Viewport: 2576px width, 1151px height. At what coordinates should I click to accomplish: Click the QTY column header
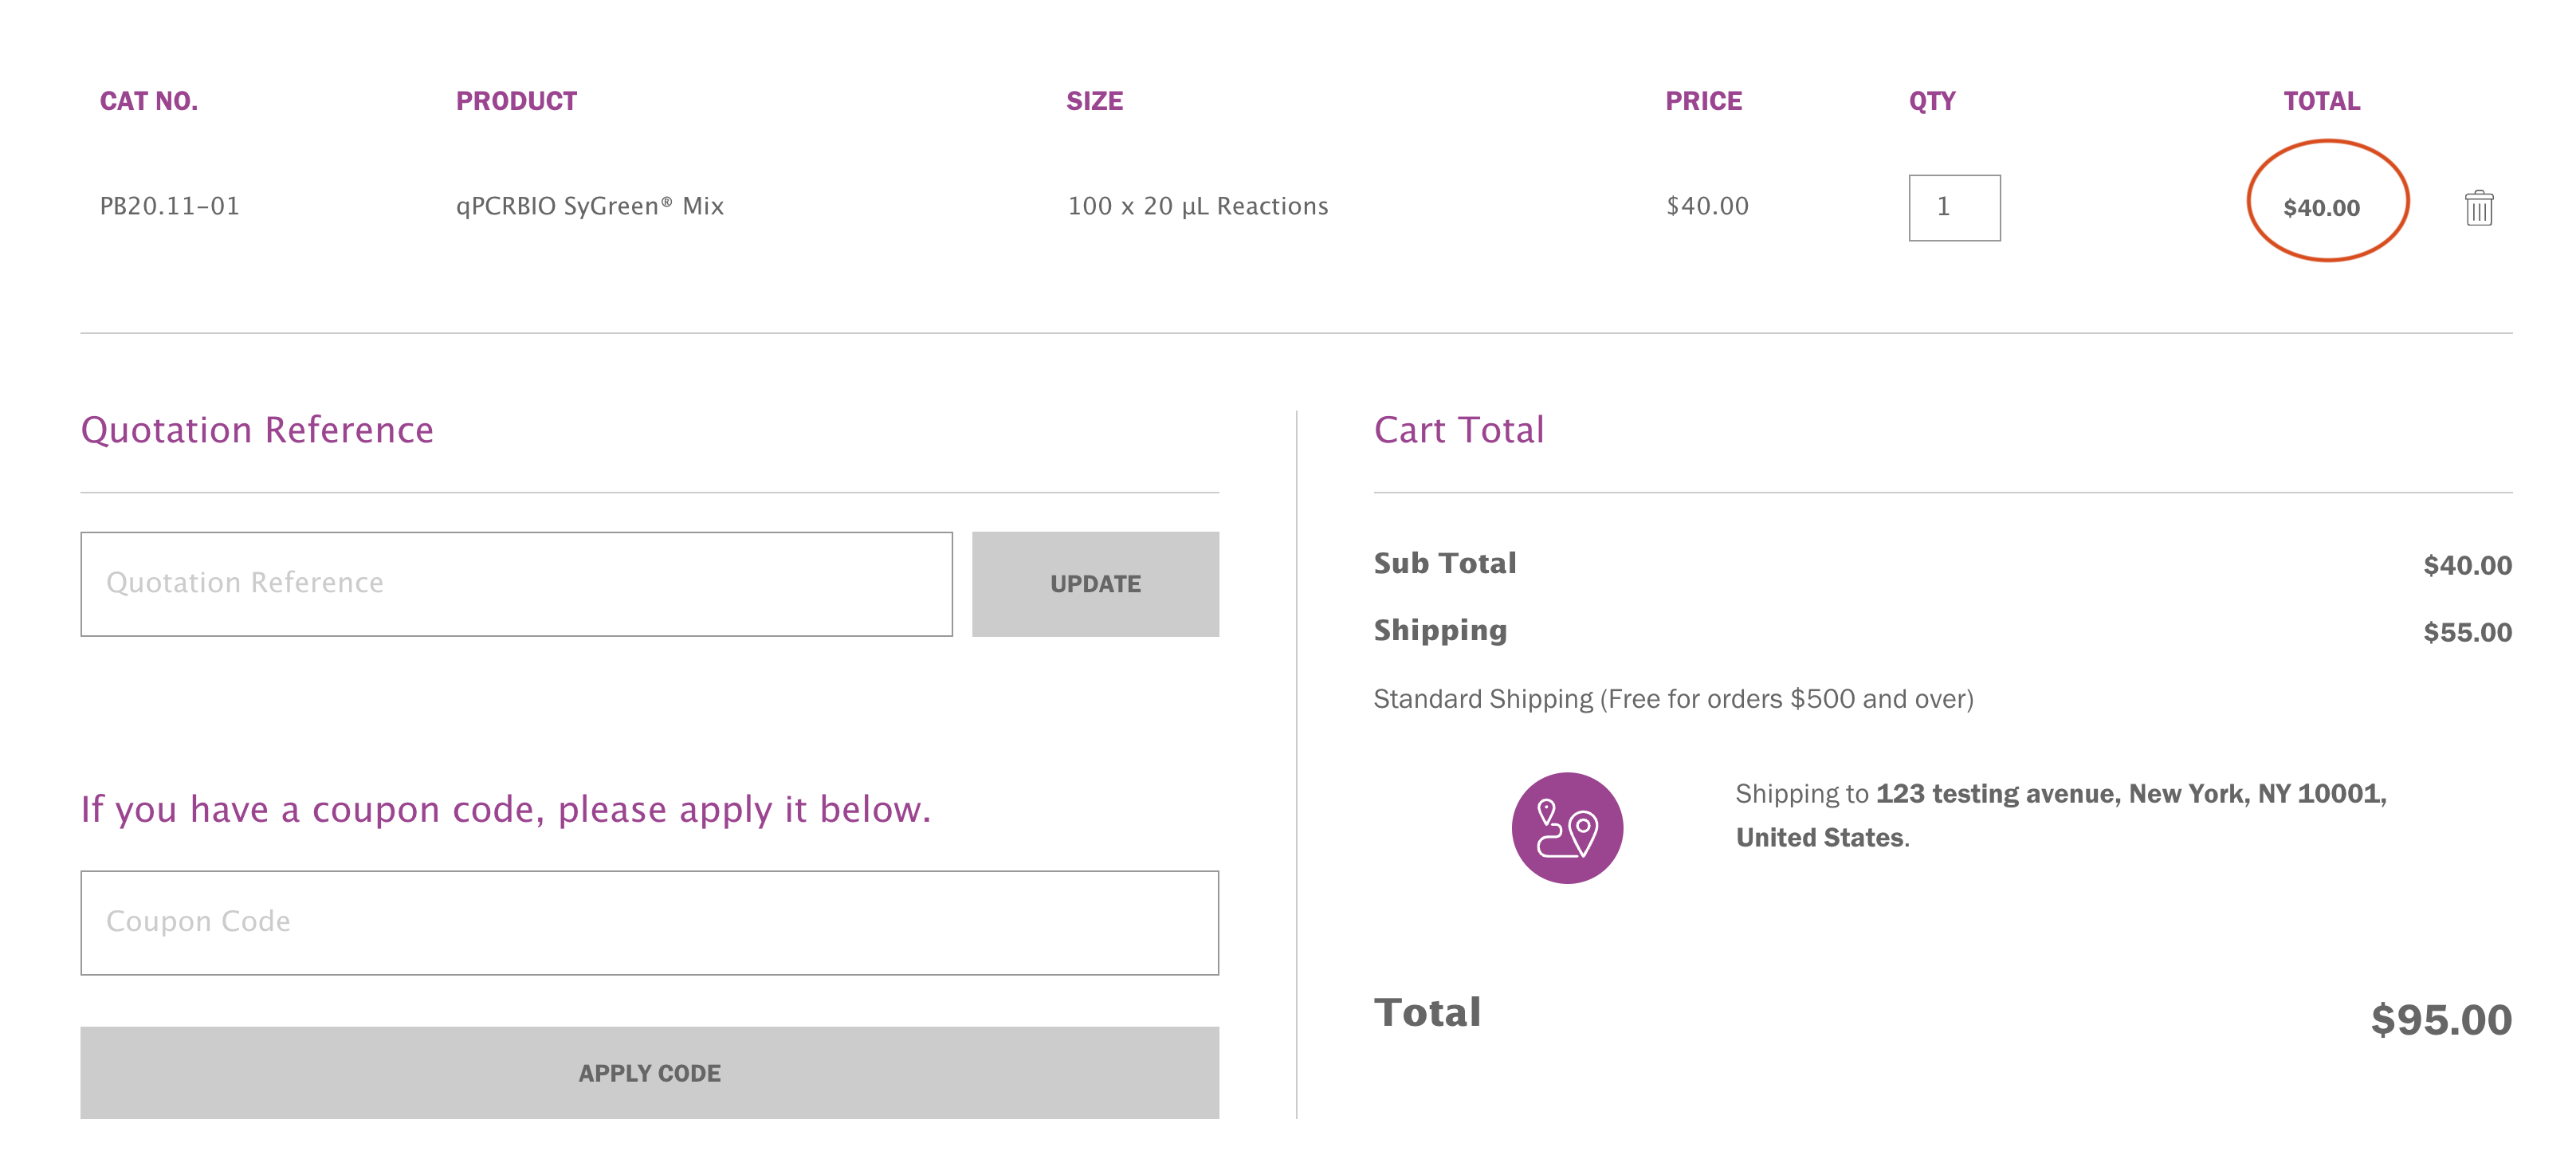tap(1931, 101)
